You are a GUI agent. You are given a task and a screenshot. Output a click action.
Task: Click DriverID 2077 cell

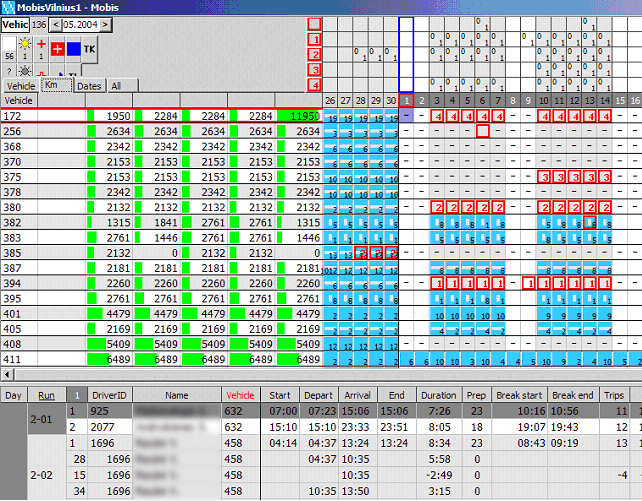110,427
